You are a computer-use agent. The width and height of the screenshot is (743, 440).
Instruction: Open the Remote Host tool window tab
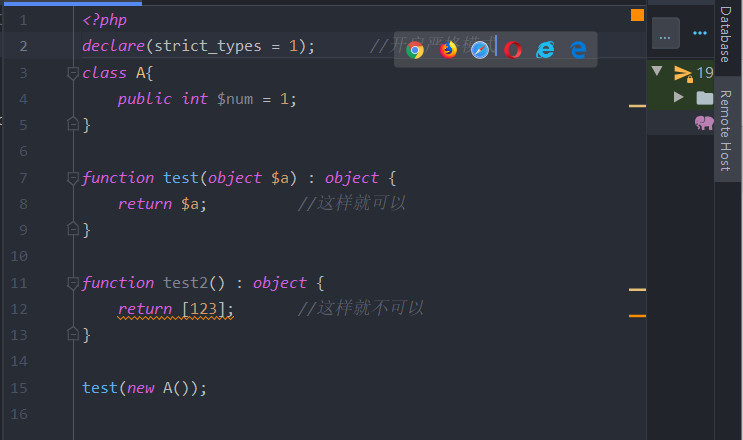pos(725,131)
